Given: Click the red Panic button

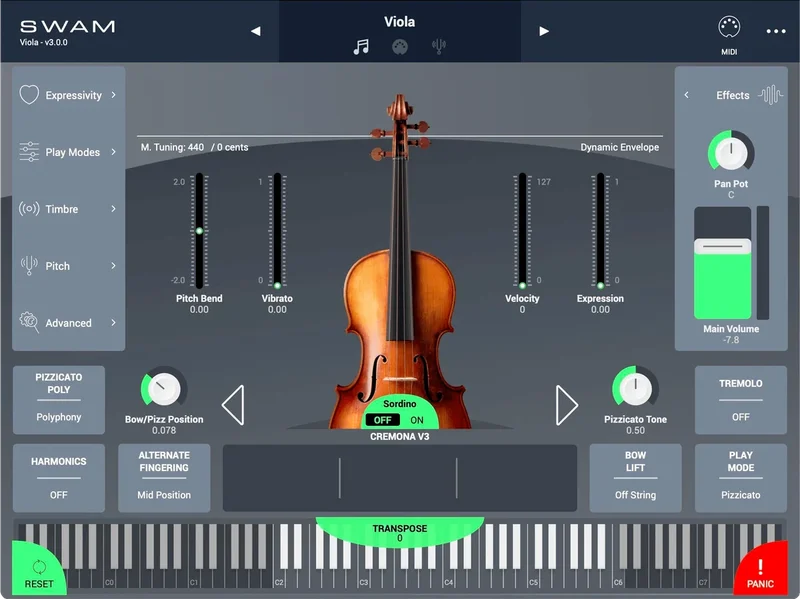Looking at the screenshot, I should (x=761, y=572).
